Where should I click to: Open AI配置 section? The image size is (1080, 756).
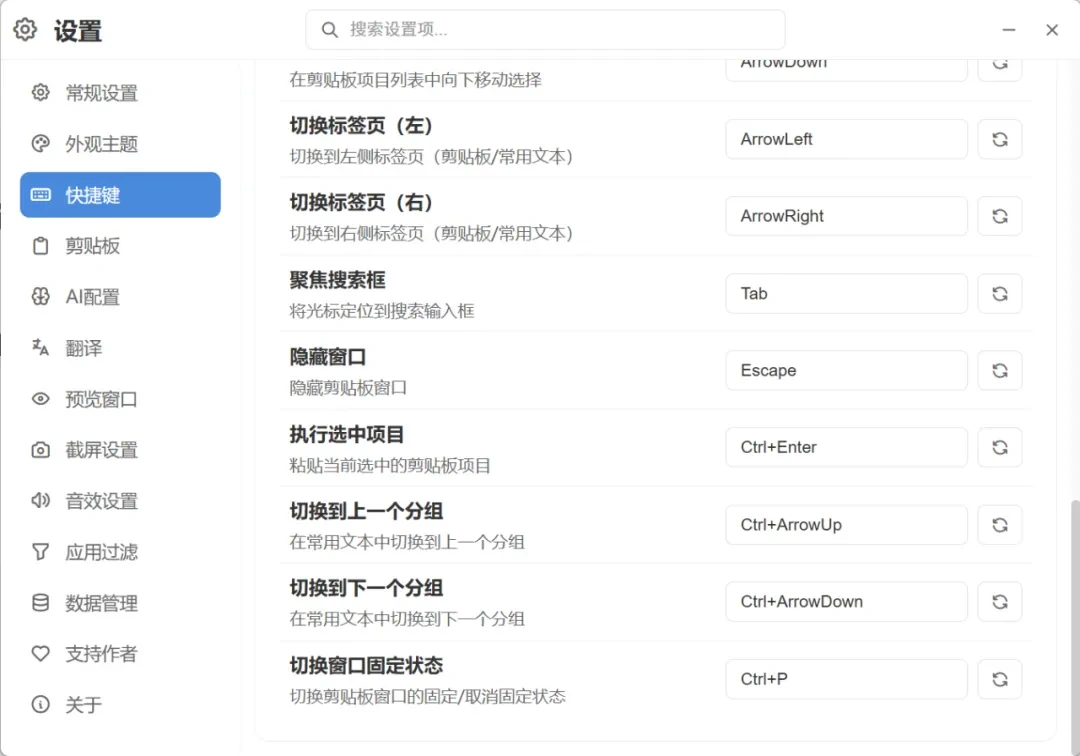(120, 297)
